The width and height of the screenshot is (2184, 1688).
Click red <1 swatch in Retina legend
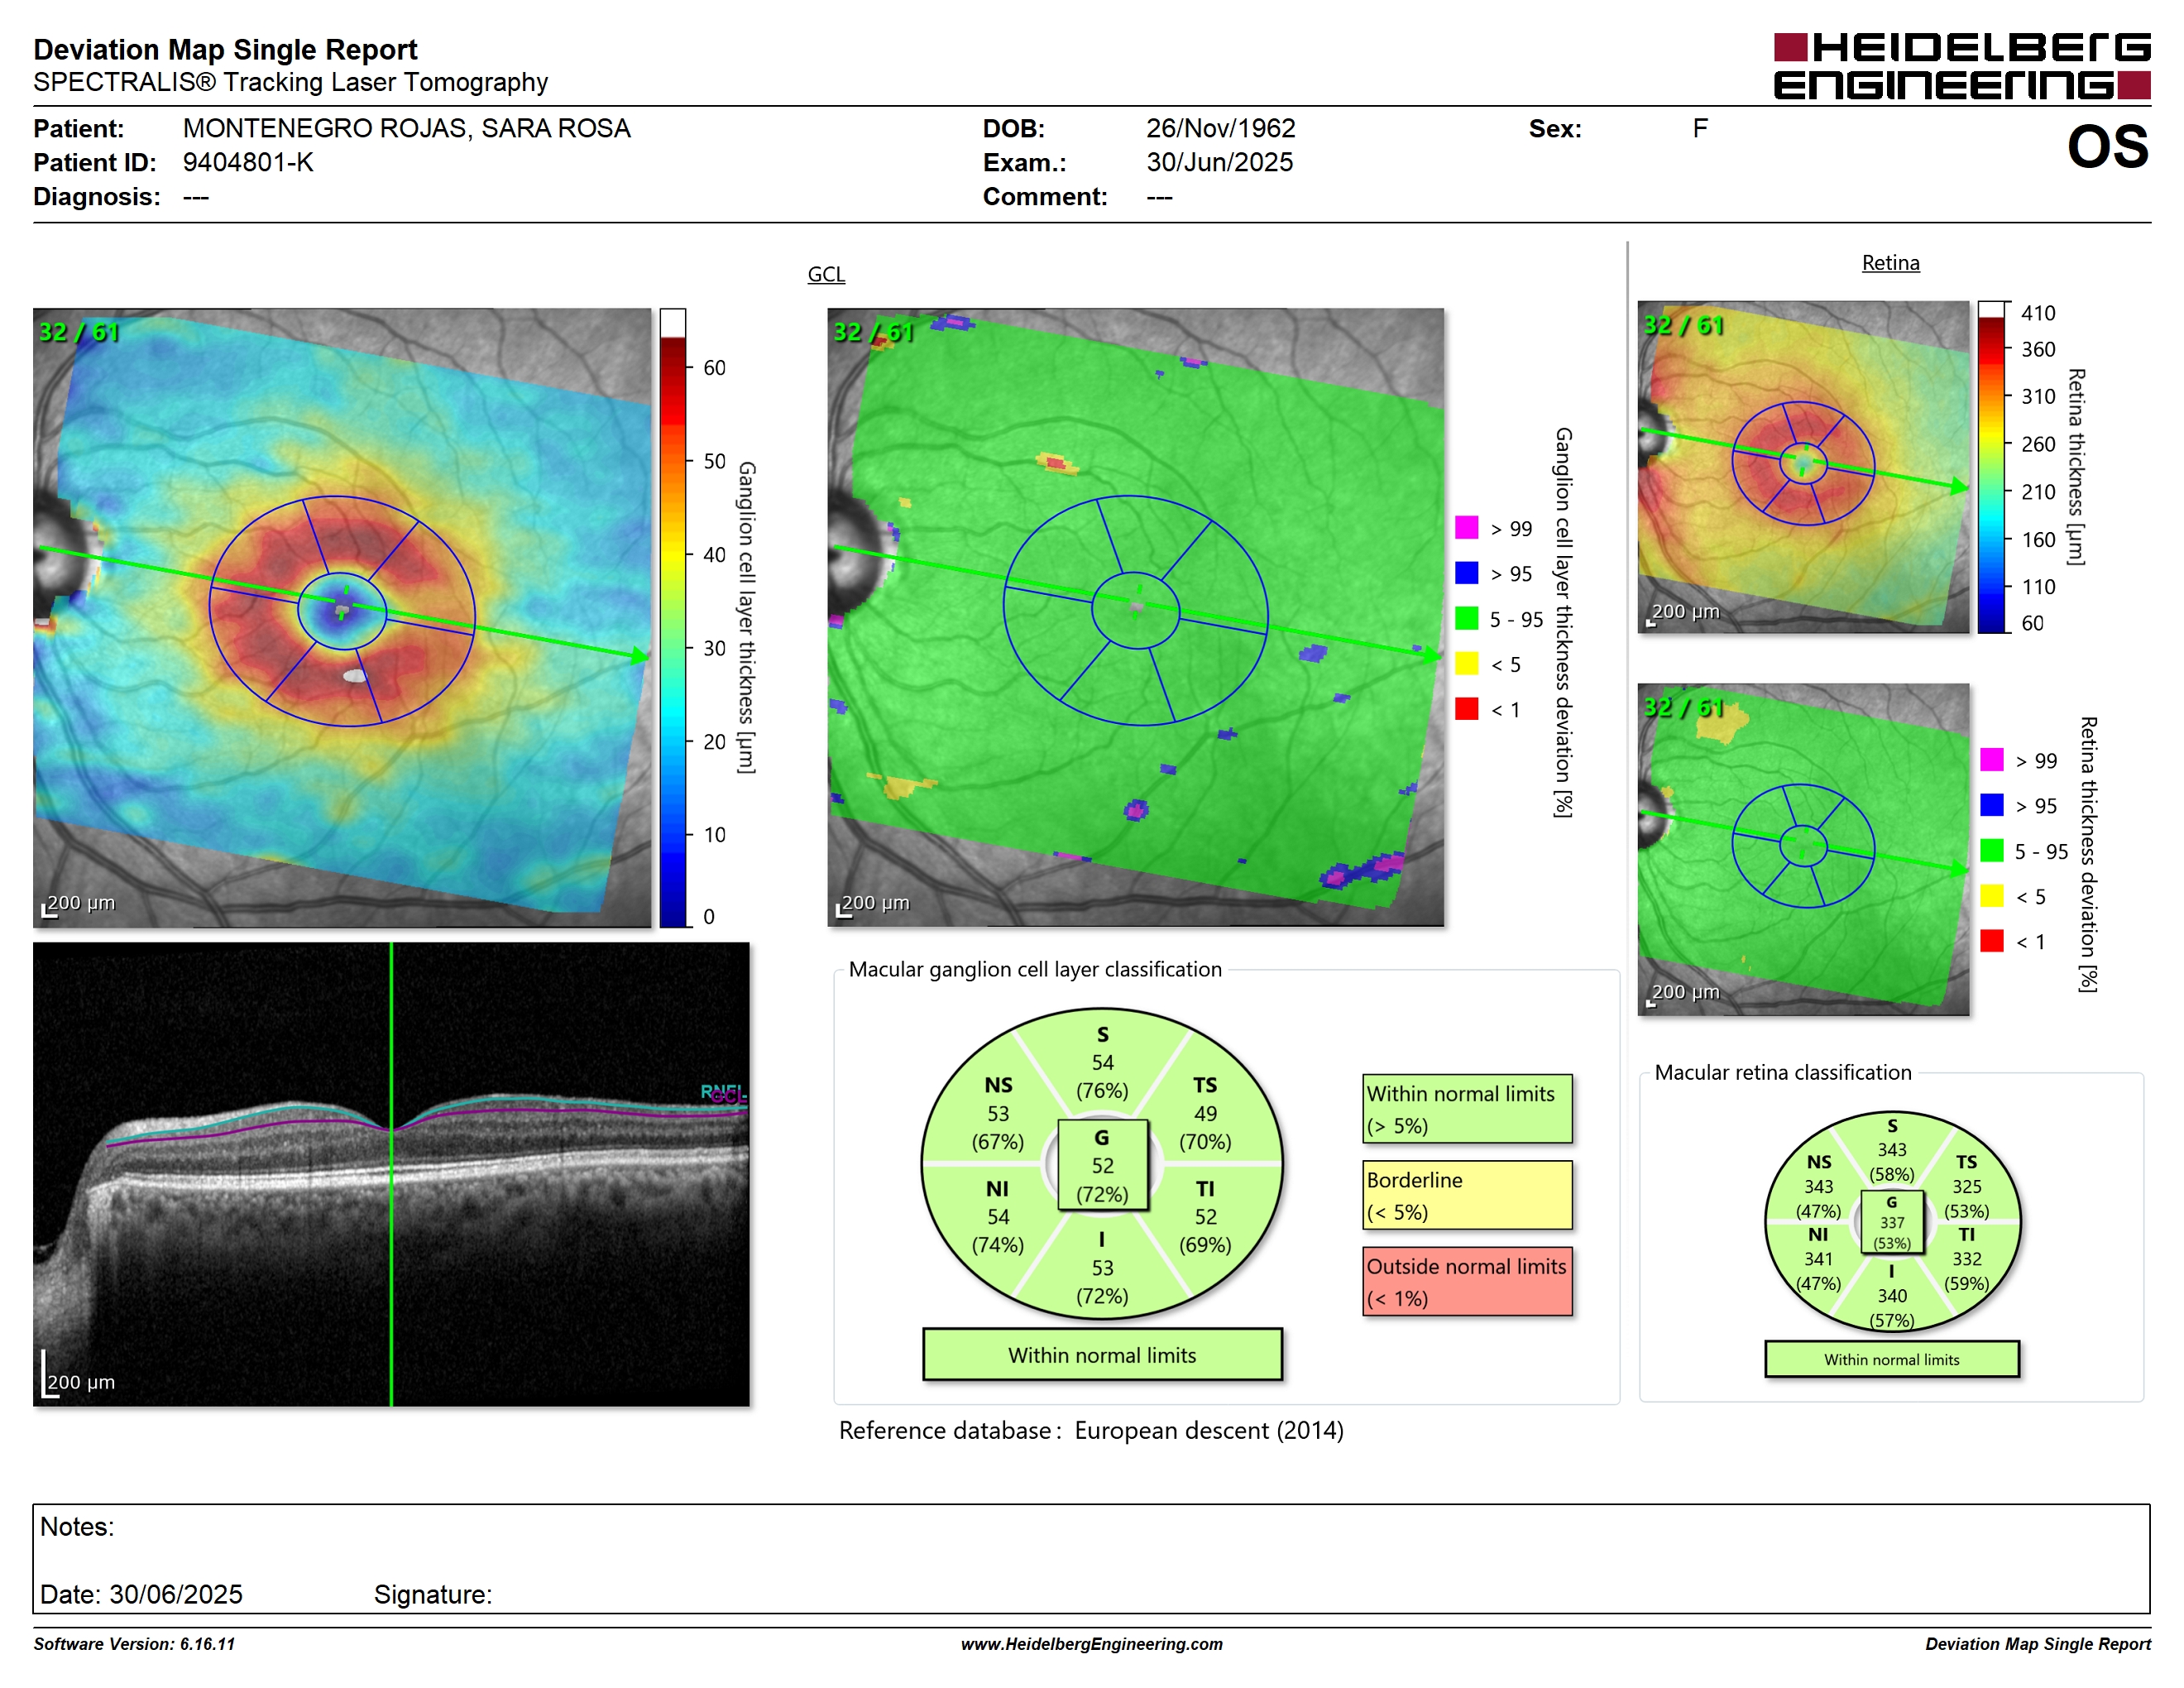tap(1991, 940)
